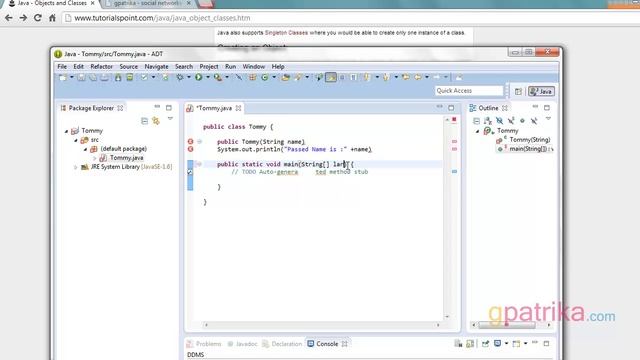
Task: Click the Open Perspective icon
Action: point(518,91)
